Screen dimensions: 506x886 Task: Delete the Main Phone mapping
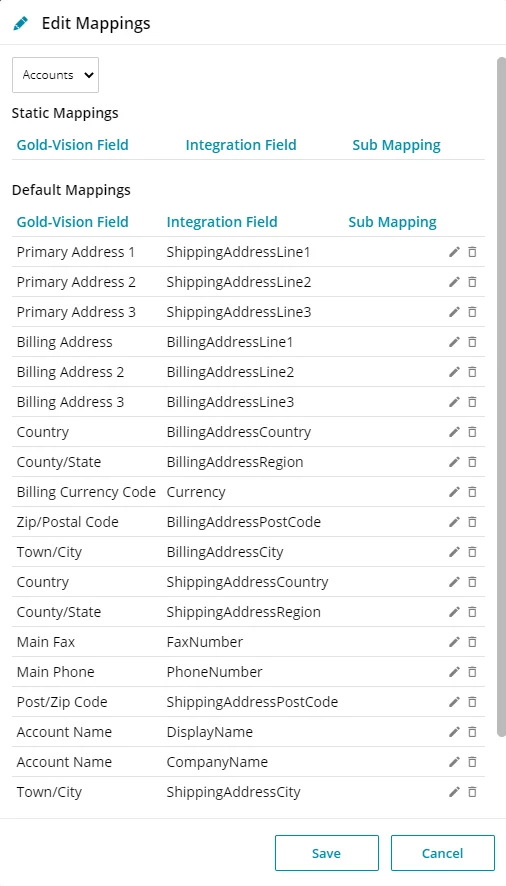472,672
